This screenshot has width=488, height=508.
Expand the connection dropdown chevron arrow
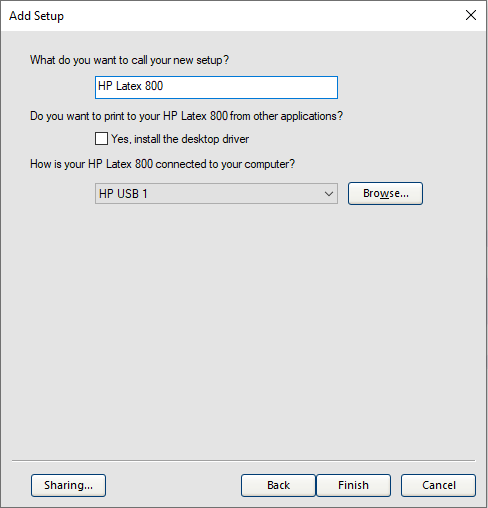tap(329, 194)
